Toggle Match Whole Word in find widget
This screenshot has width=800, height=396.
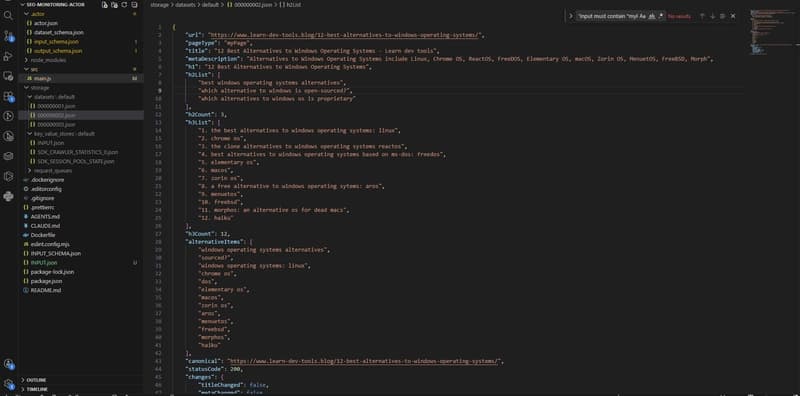652,16
